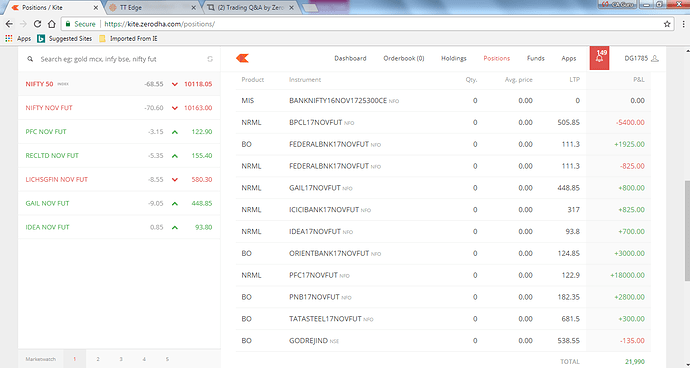
Task: Open Suggested Sites bookmark
Action: coord(65,39)
